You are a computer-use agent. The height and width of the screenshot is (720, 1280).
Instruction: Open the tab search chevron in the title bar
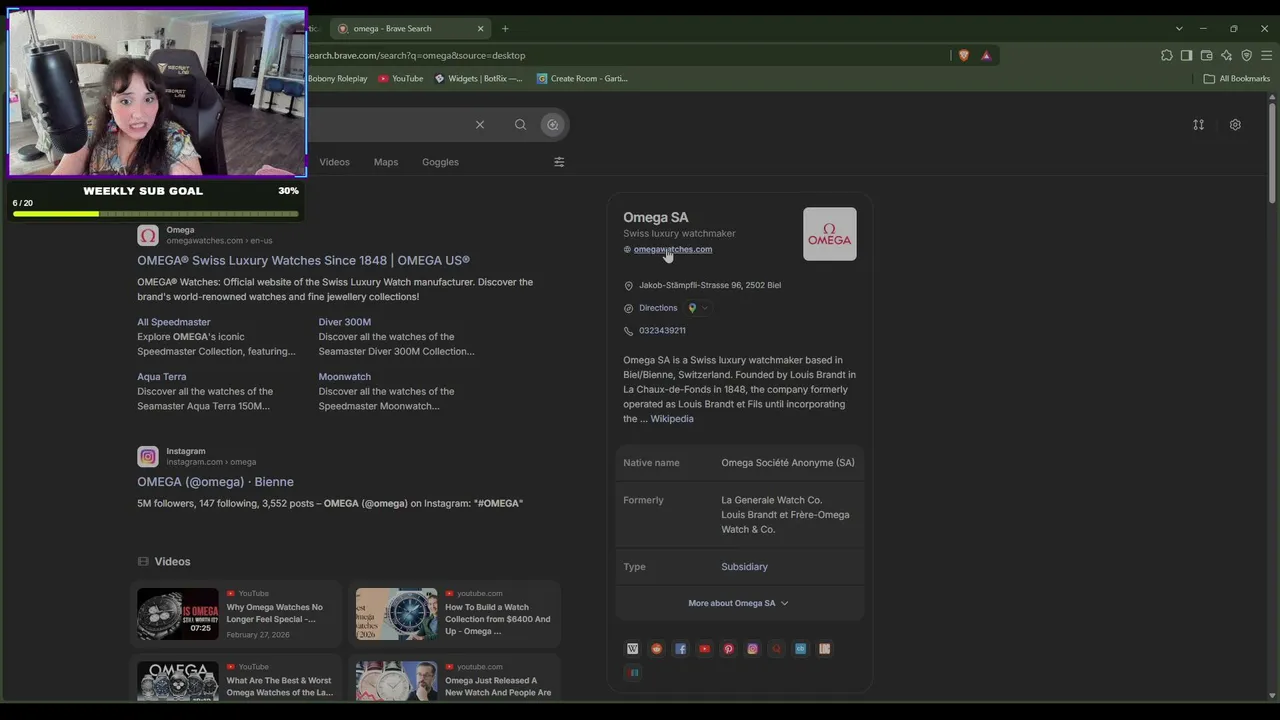1179,29
